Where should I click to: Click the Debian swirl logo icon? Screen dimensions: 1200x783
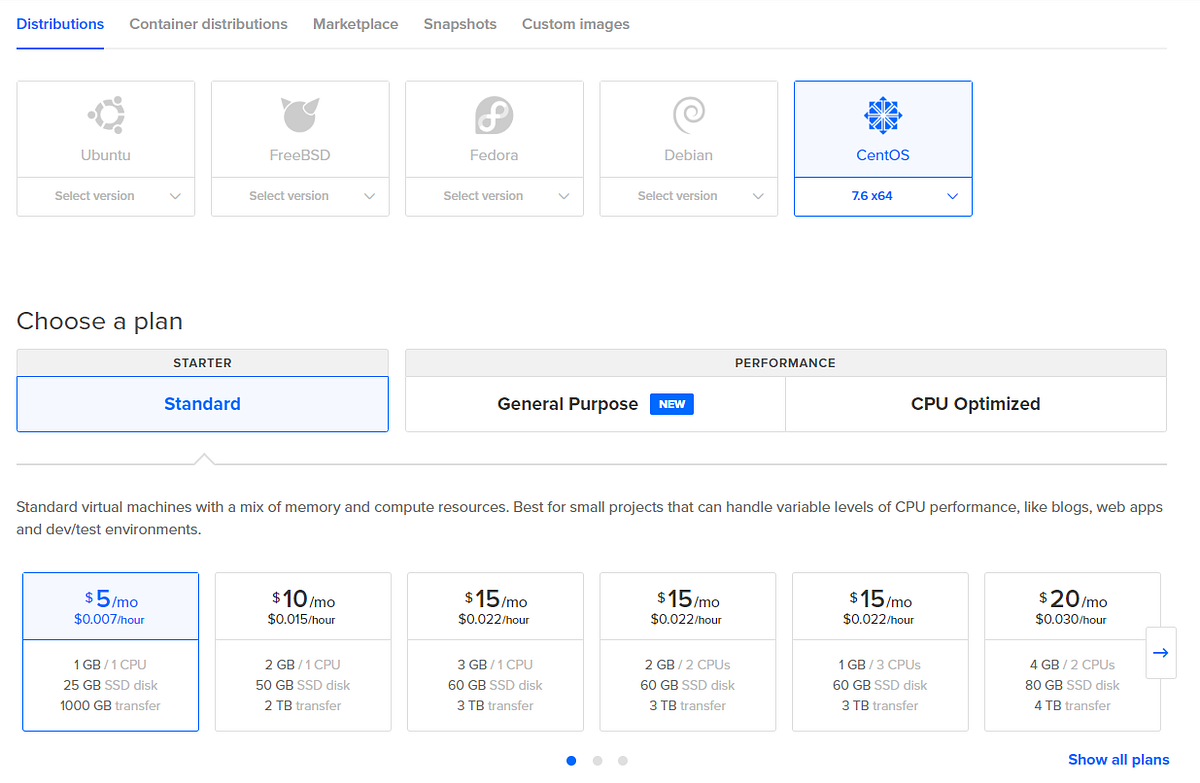[688, 116]
